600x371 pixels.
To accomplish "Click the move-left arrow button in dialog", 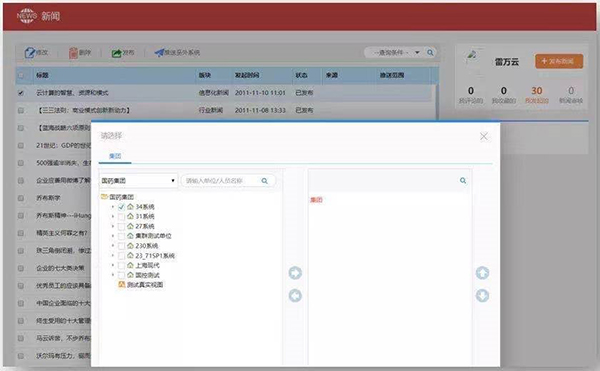I will 295,296.
